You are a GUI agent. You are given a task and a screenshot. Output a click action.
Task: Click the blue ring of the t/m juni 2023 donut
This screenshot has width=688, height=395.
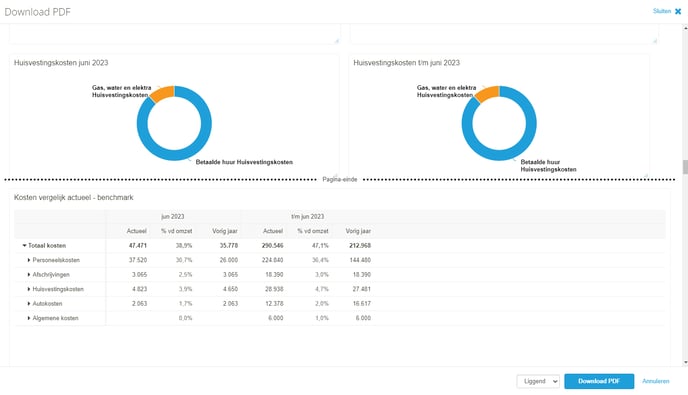pos(527,136)
